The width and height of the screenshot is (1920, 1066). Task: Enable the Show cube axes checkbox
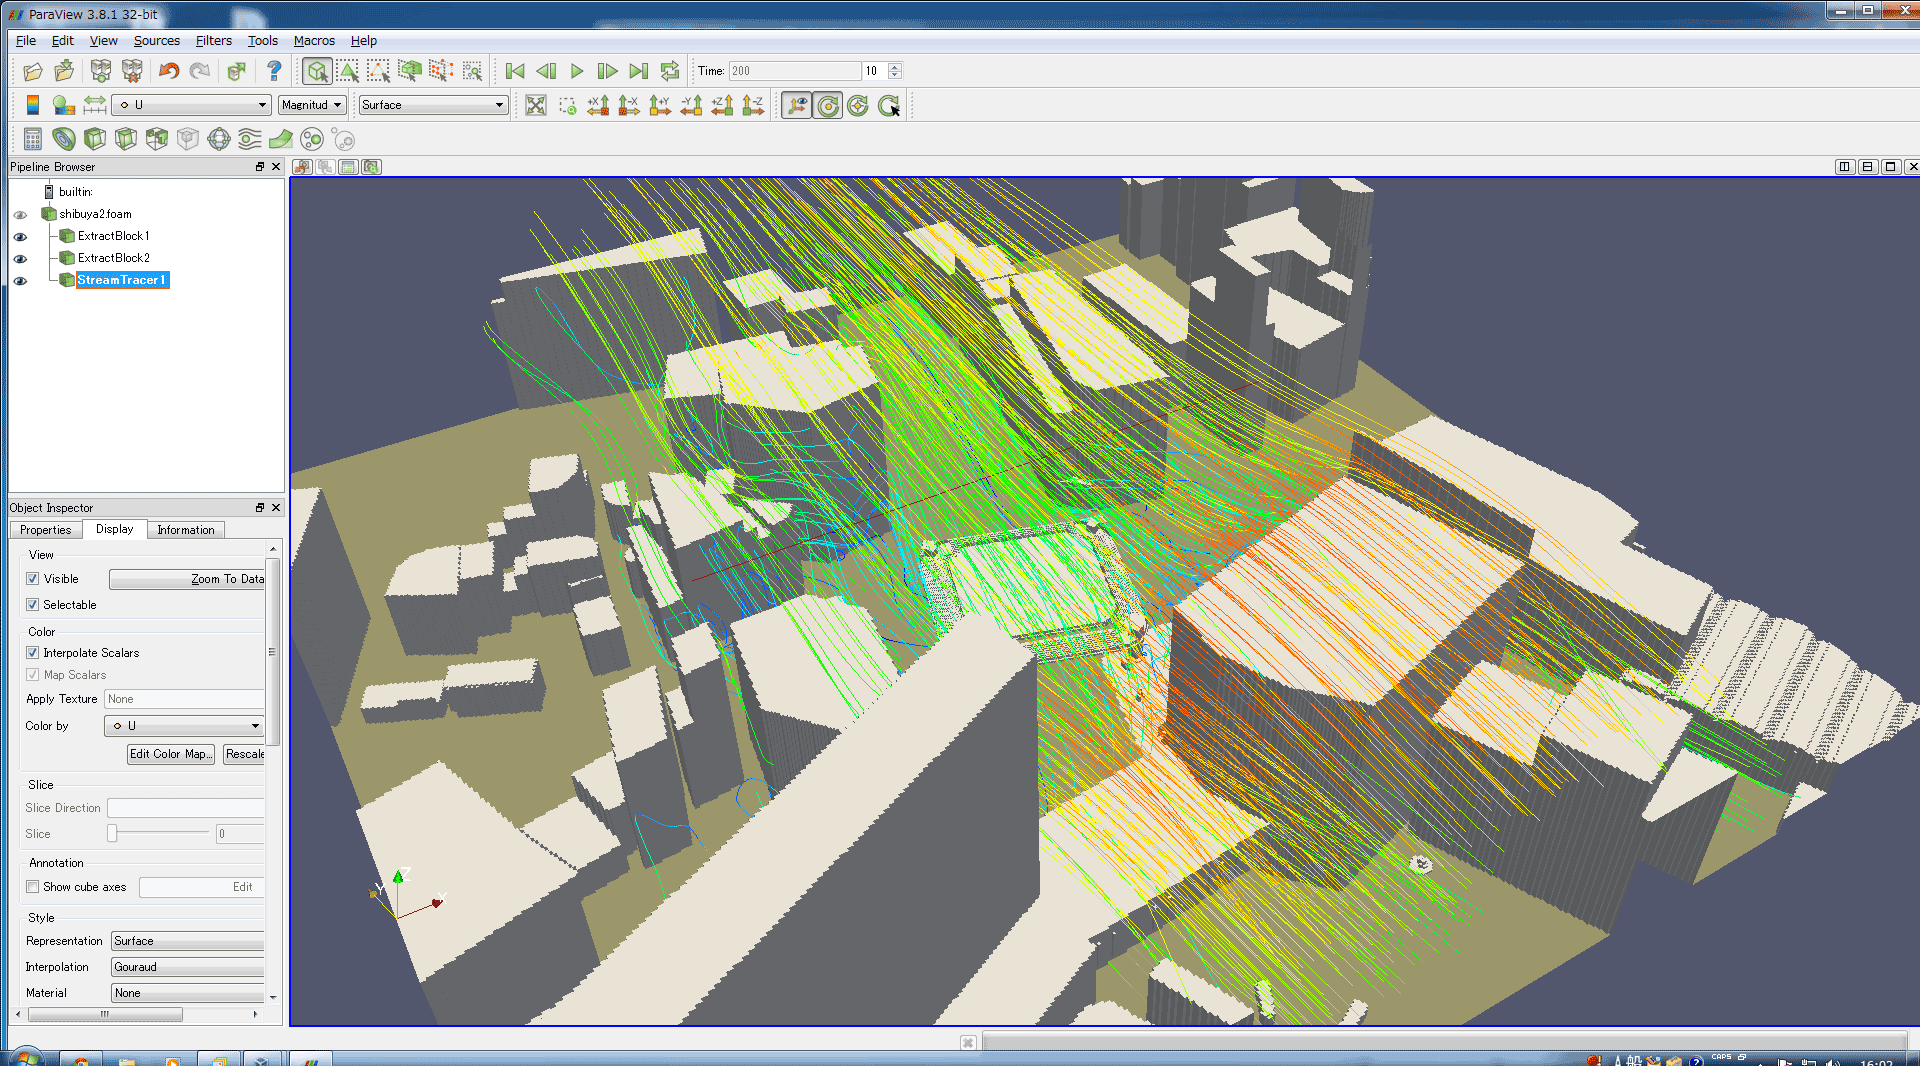[33, 887]
